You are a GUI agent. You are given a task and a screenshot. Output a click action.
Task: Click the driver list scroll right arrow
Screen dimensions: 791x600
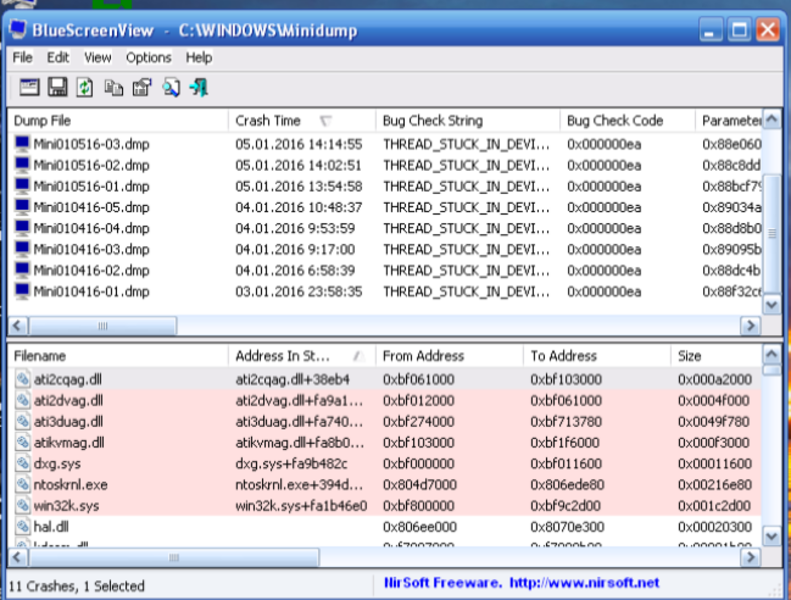750,558
